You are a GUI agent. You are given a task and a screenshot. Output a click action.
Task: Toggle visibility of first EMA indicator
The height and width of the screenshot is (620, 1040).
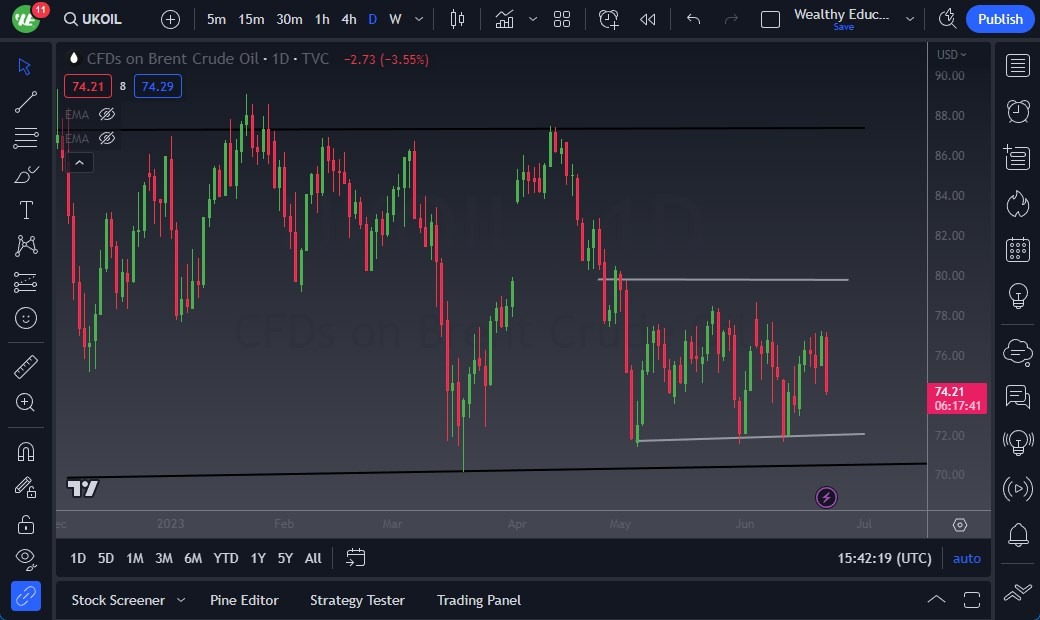107,114
